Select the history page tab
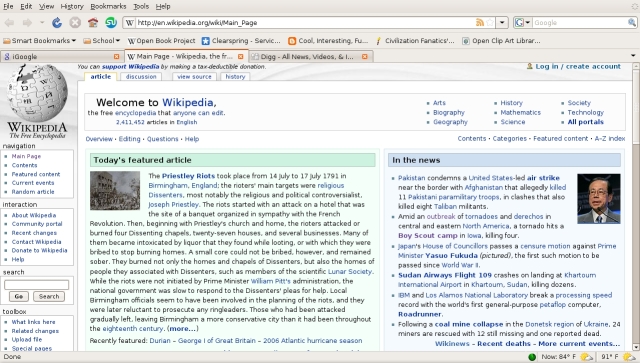This screenshot has width=640, height=363. coord(235,77)
